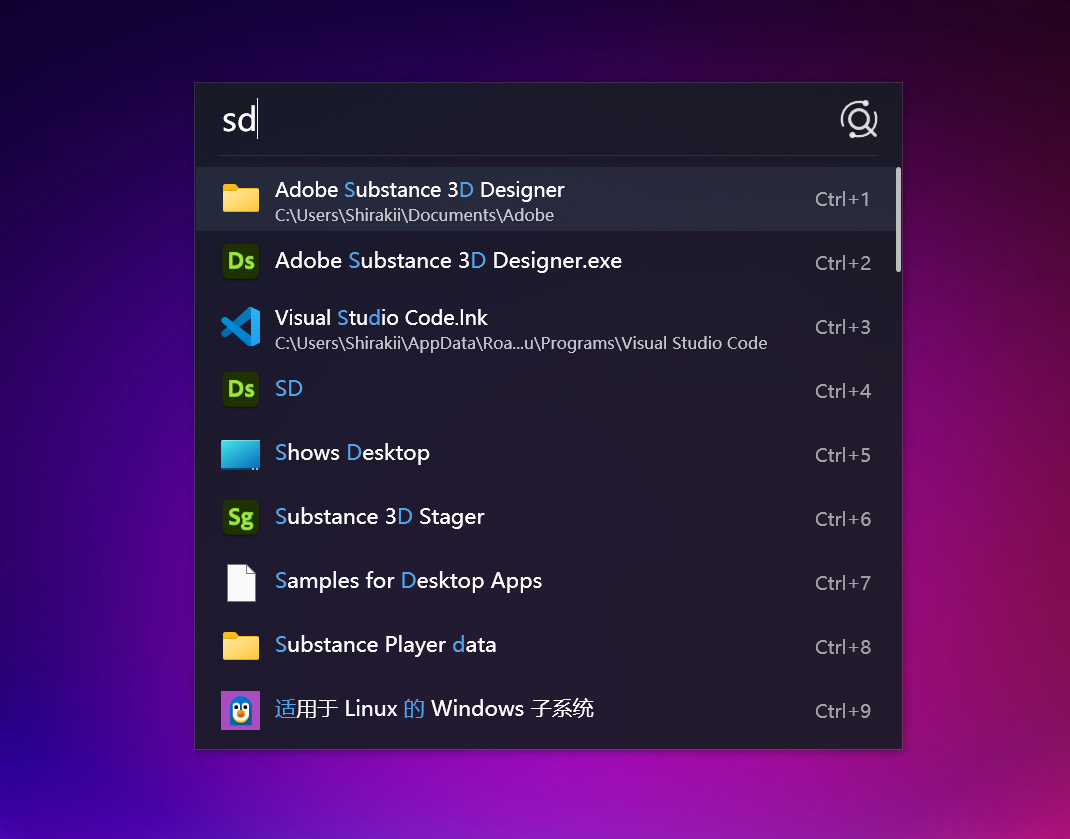Click the Visual Studio Code logo icon

click(x=240, y=327)
